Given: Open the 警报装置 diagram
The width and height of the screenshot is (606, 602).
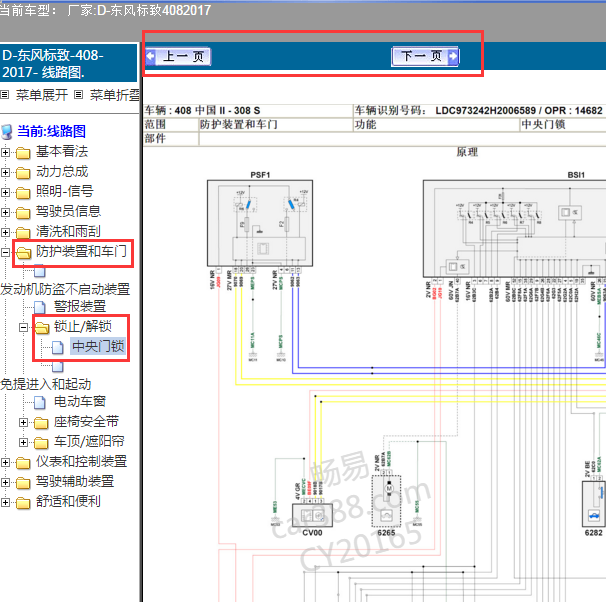Looking at the screenshot, I should pos(80,306).
